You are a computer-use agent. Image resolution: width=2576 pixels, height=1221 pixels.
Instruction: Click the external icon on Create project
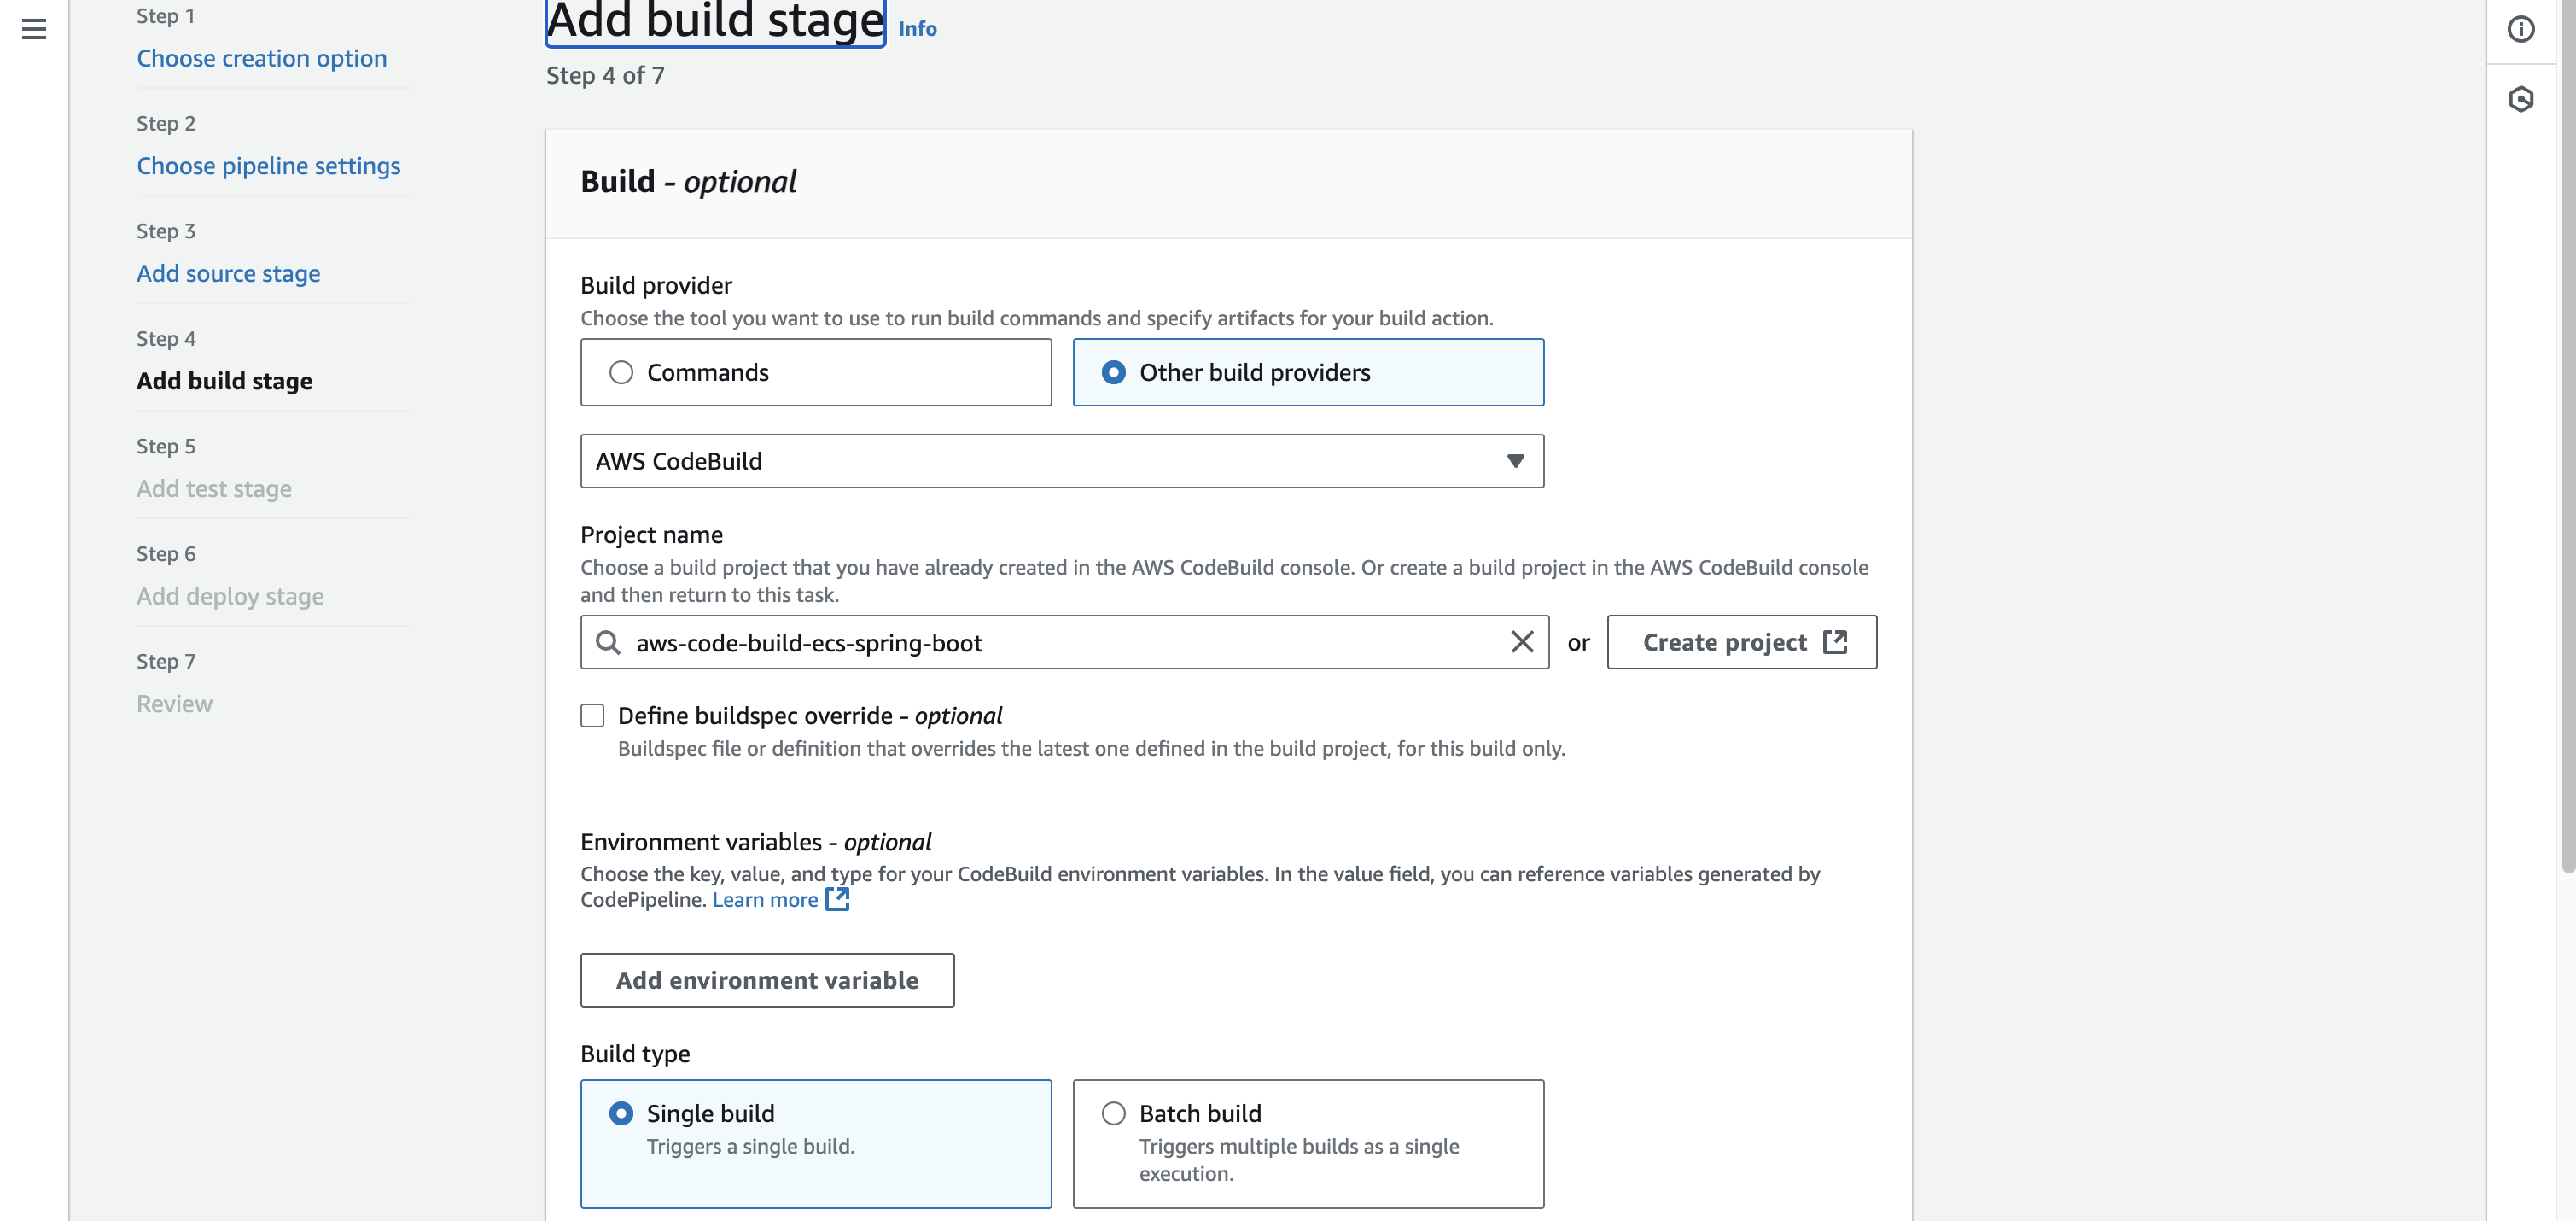(1835, 642)
